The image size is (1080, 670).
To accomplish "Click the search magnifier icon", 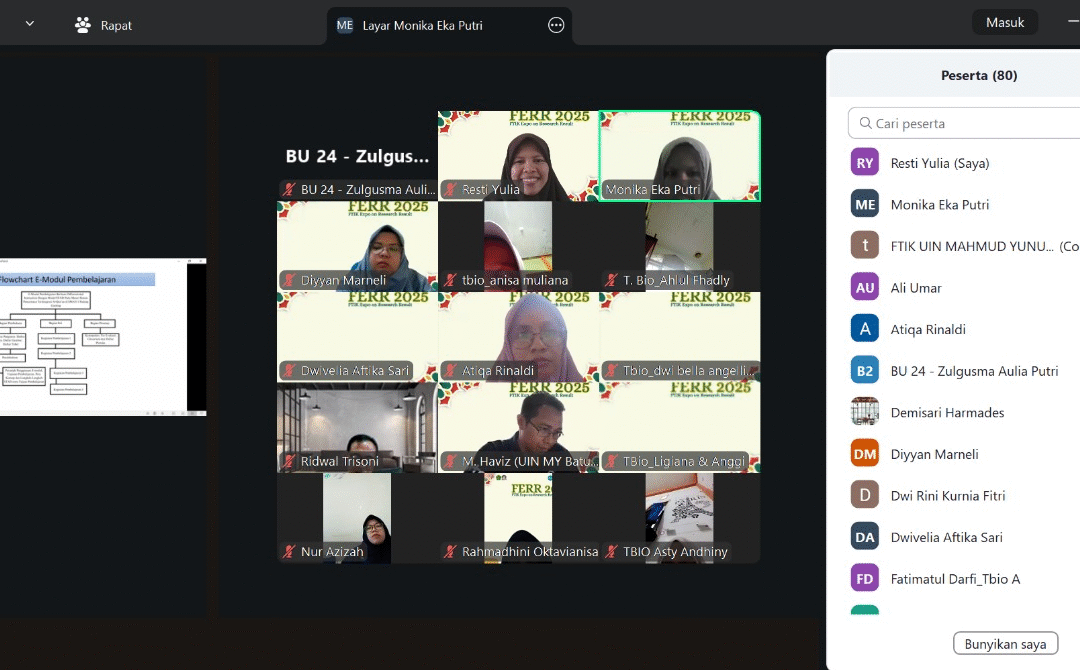I will click(x=863, y=123).
